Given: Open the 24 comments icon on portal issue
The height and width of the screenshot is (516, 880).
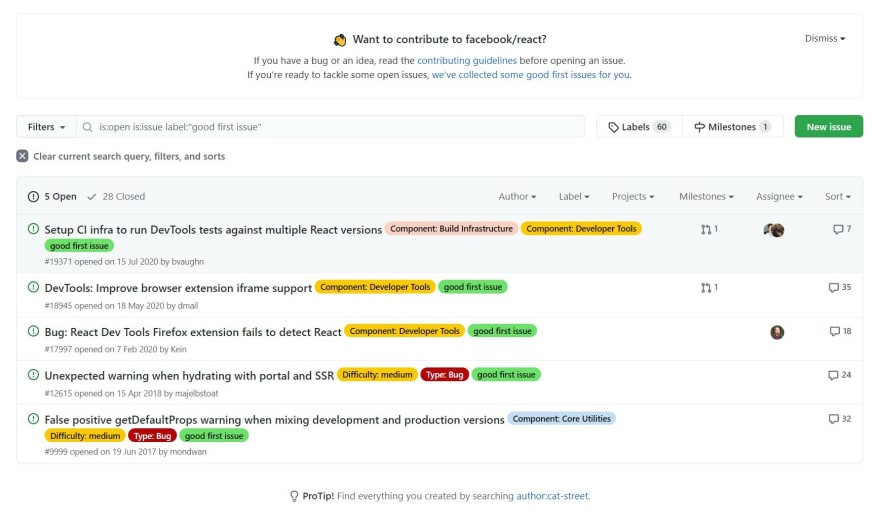Looking at the screenshot, I should click(833, 375).
